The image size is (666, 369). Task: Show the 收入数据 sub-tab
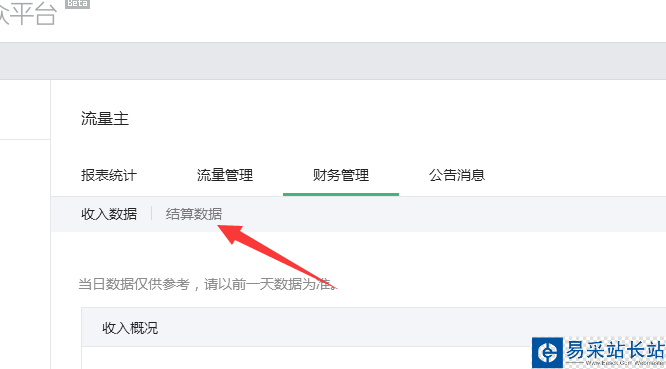(x=109, y=214)
